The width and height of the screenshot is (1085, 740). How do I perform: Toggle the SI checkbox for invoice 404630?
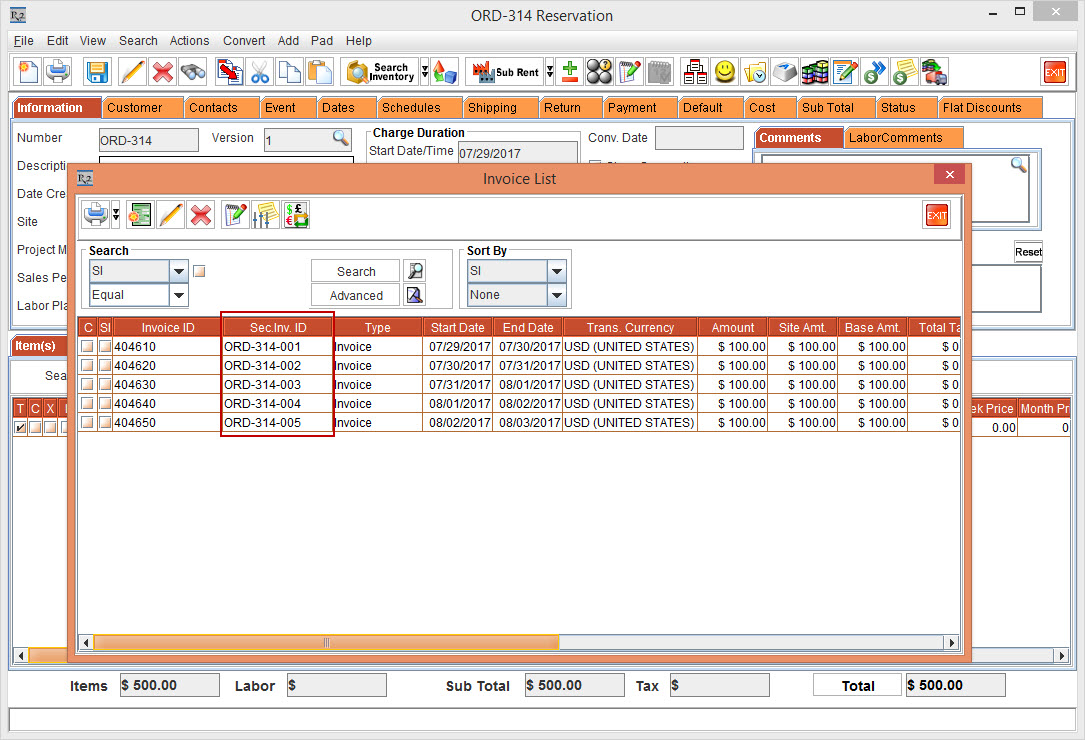click(105, 385)
